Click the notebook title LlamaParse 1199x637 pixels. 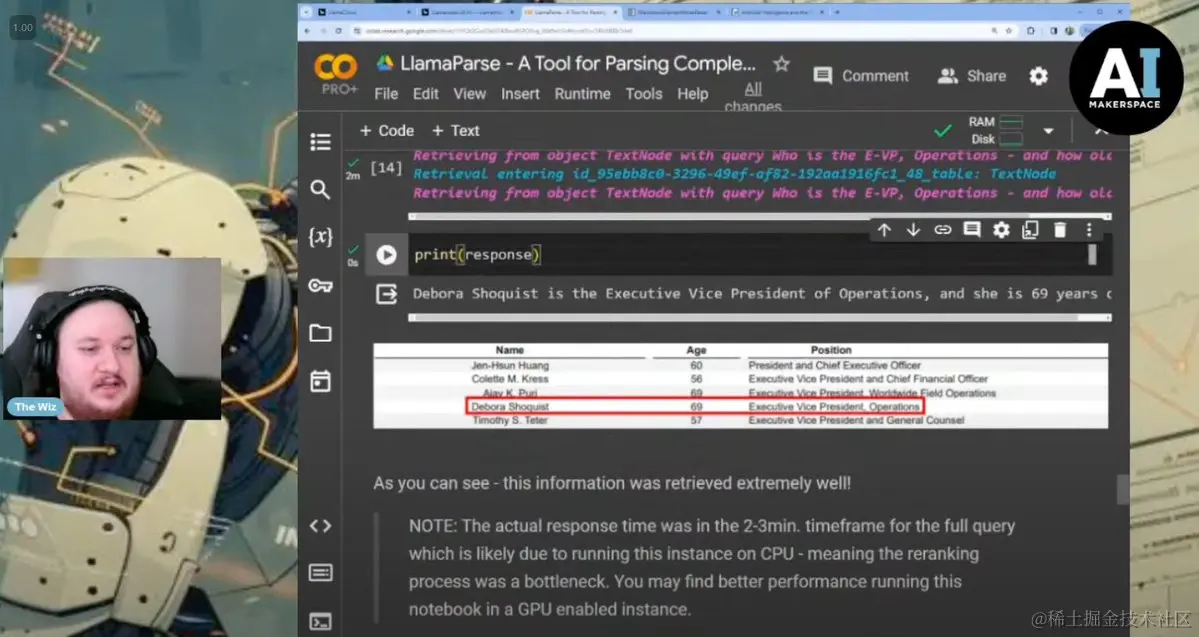[577, 63]
